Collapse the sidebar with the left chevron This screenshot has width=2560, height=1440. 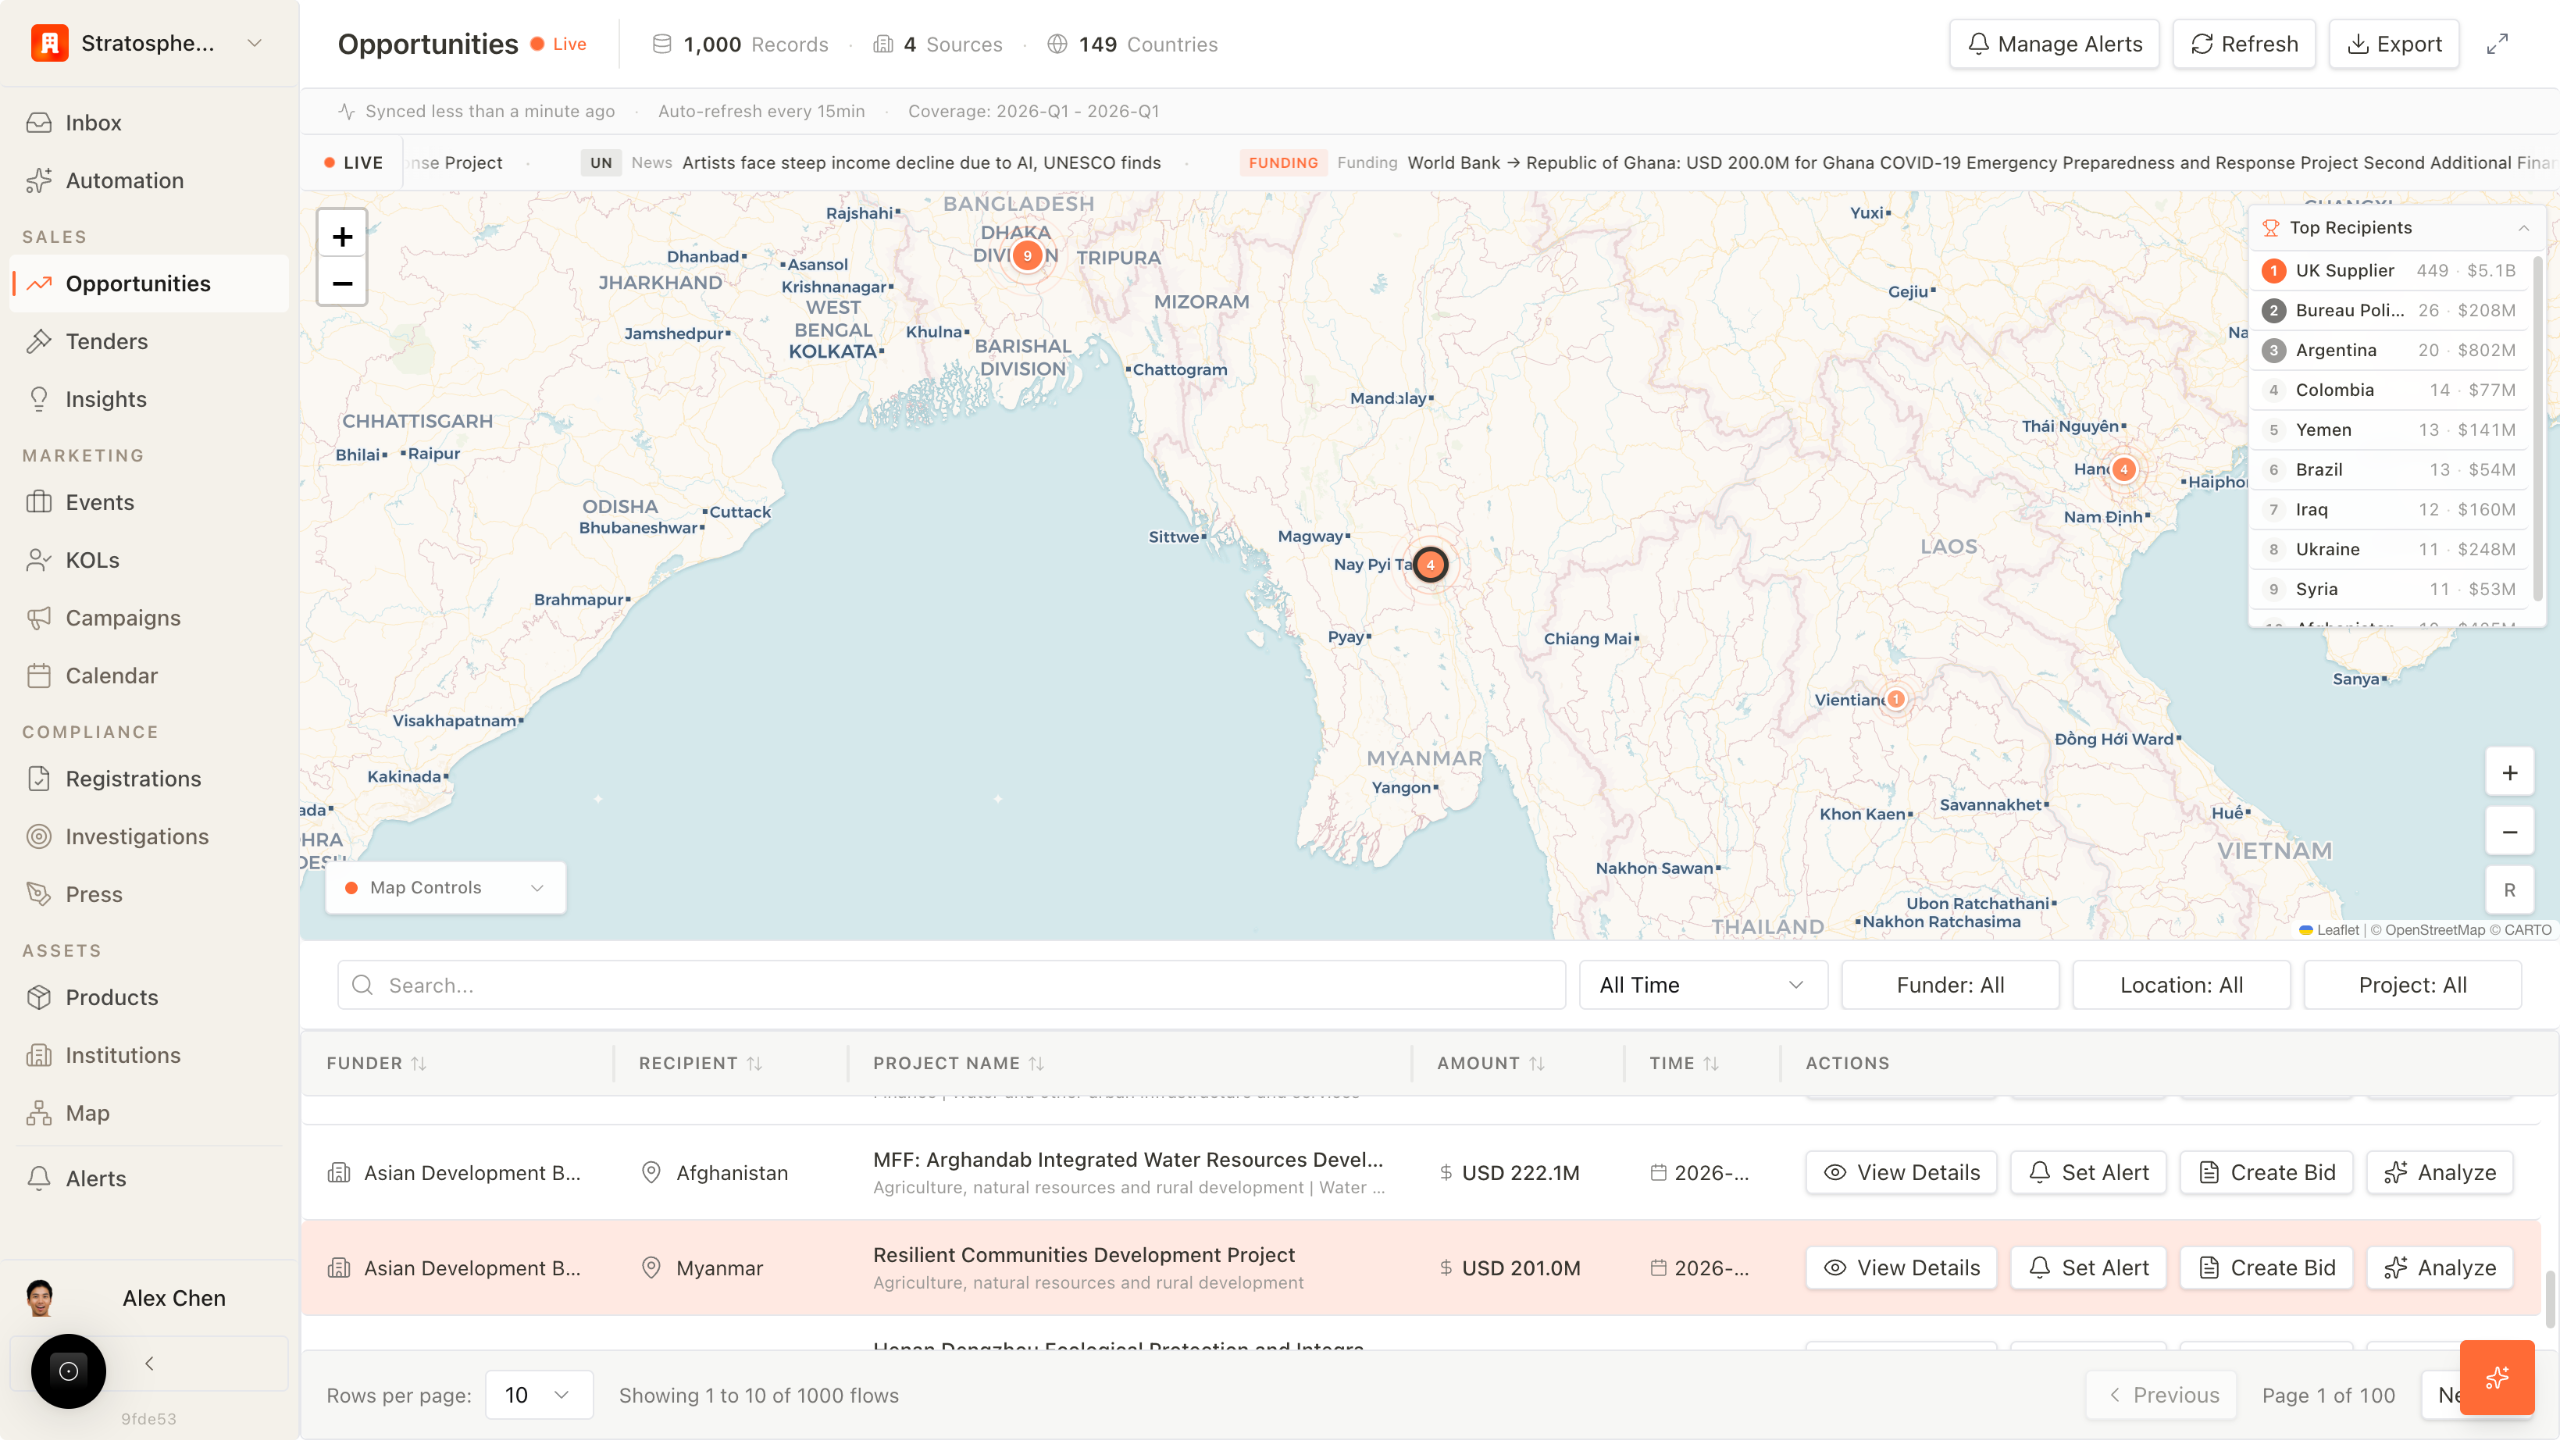click(149, 1363)
